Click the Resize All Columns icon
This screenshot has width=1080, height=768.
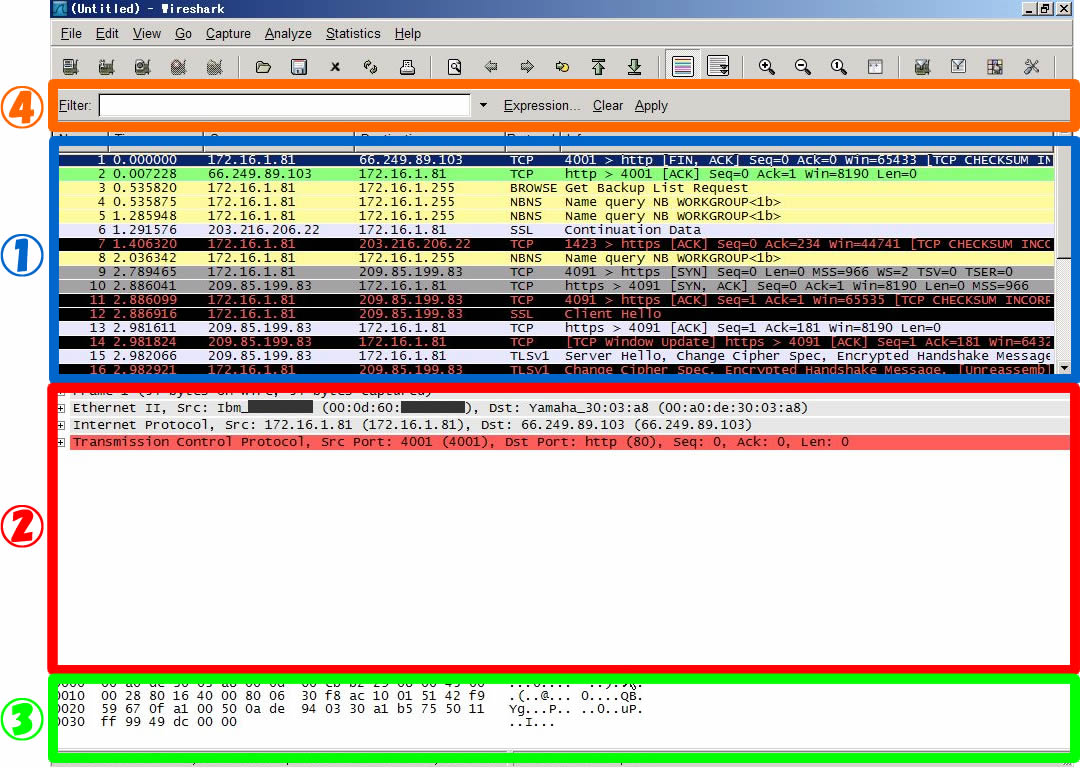875,67
